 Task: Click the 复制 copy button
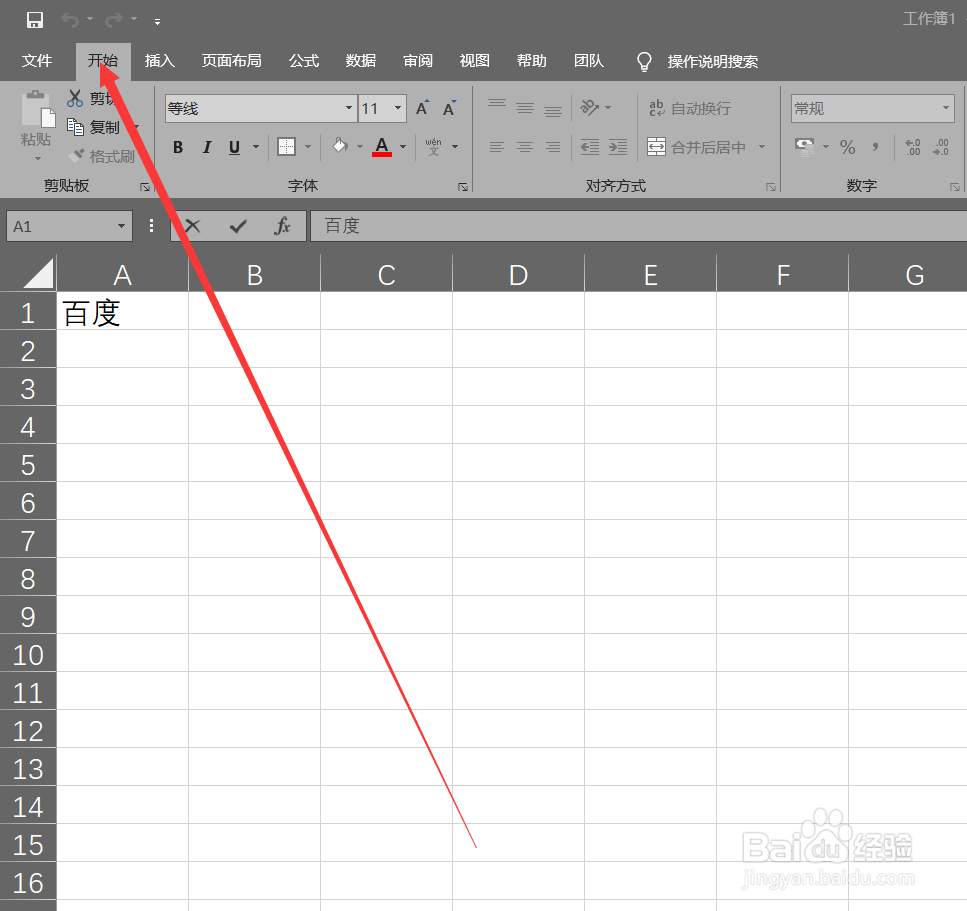(x=93, y=127)
